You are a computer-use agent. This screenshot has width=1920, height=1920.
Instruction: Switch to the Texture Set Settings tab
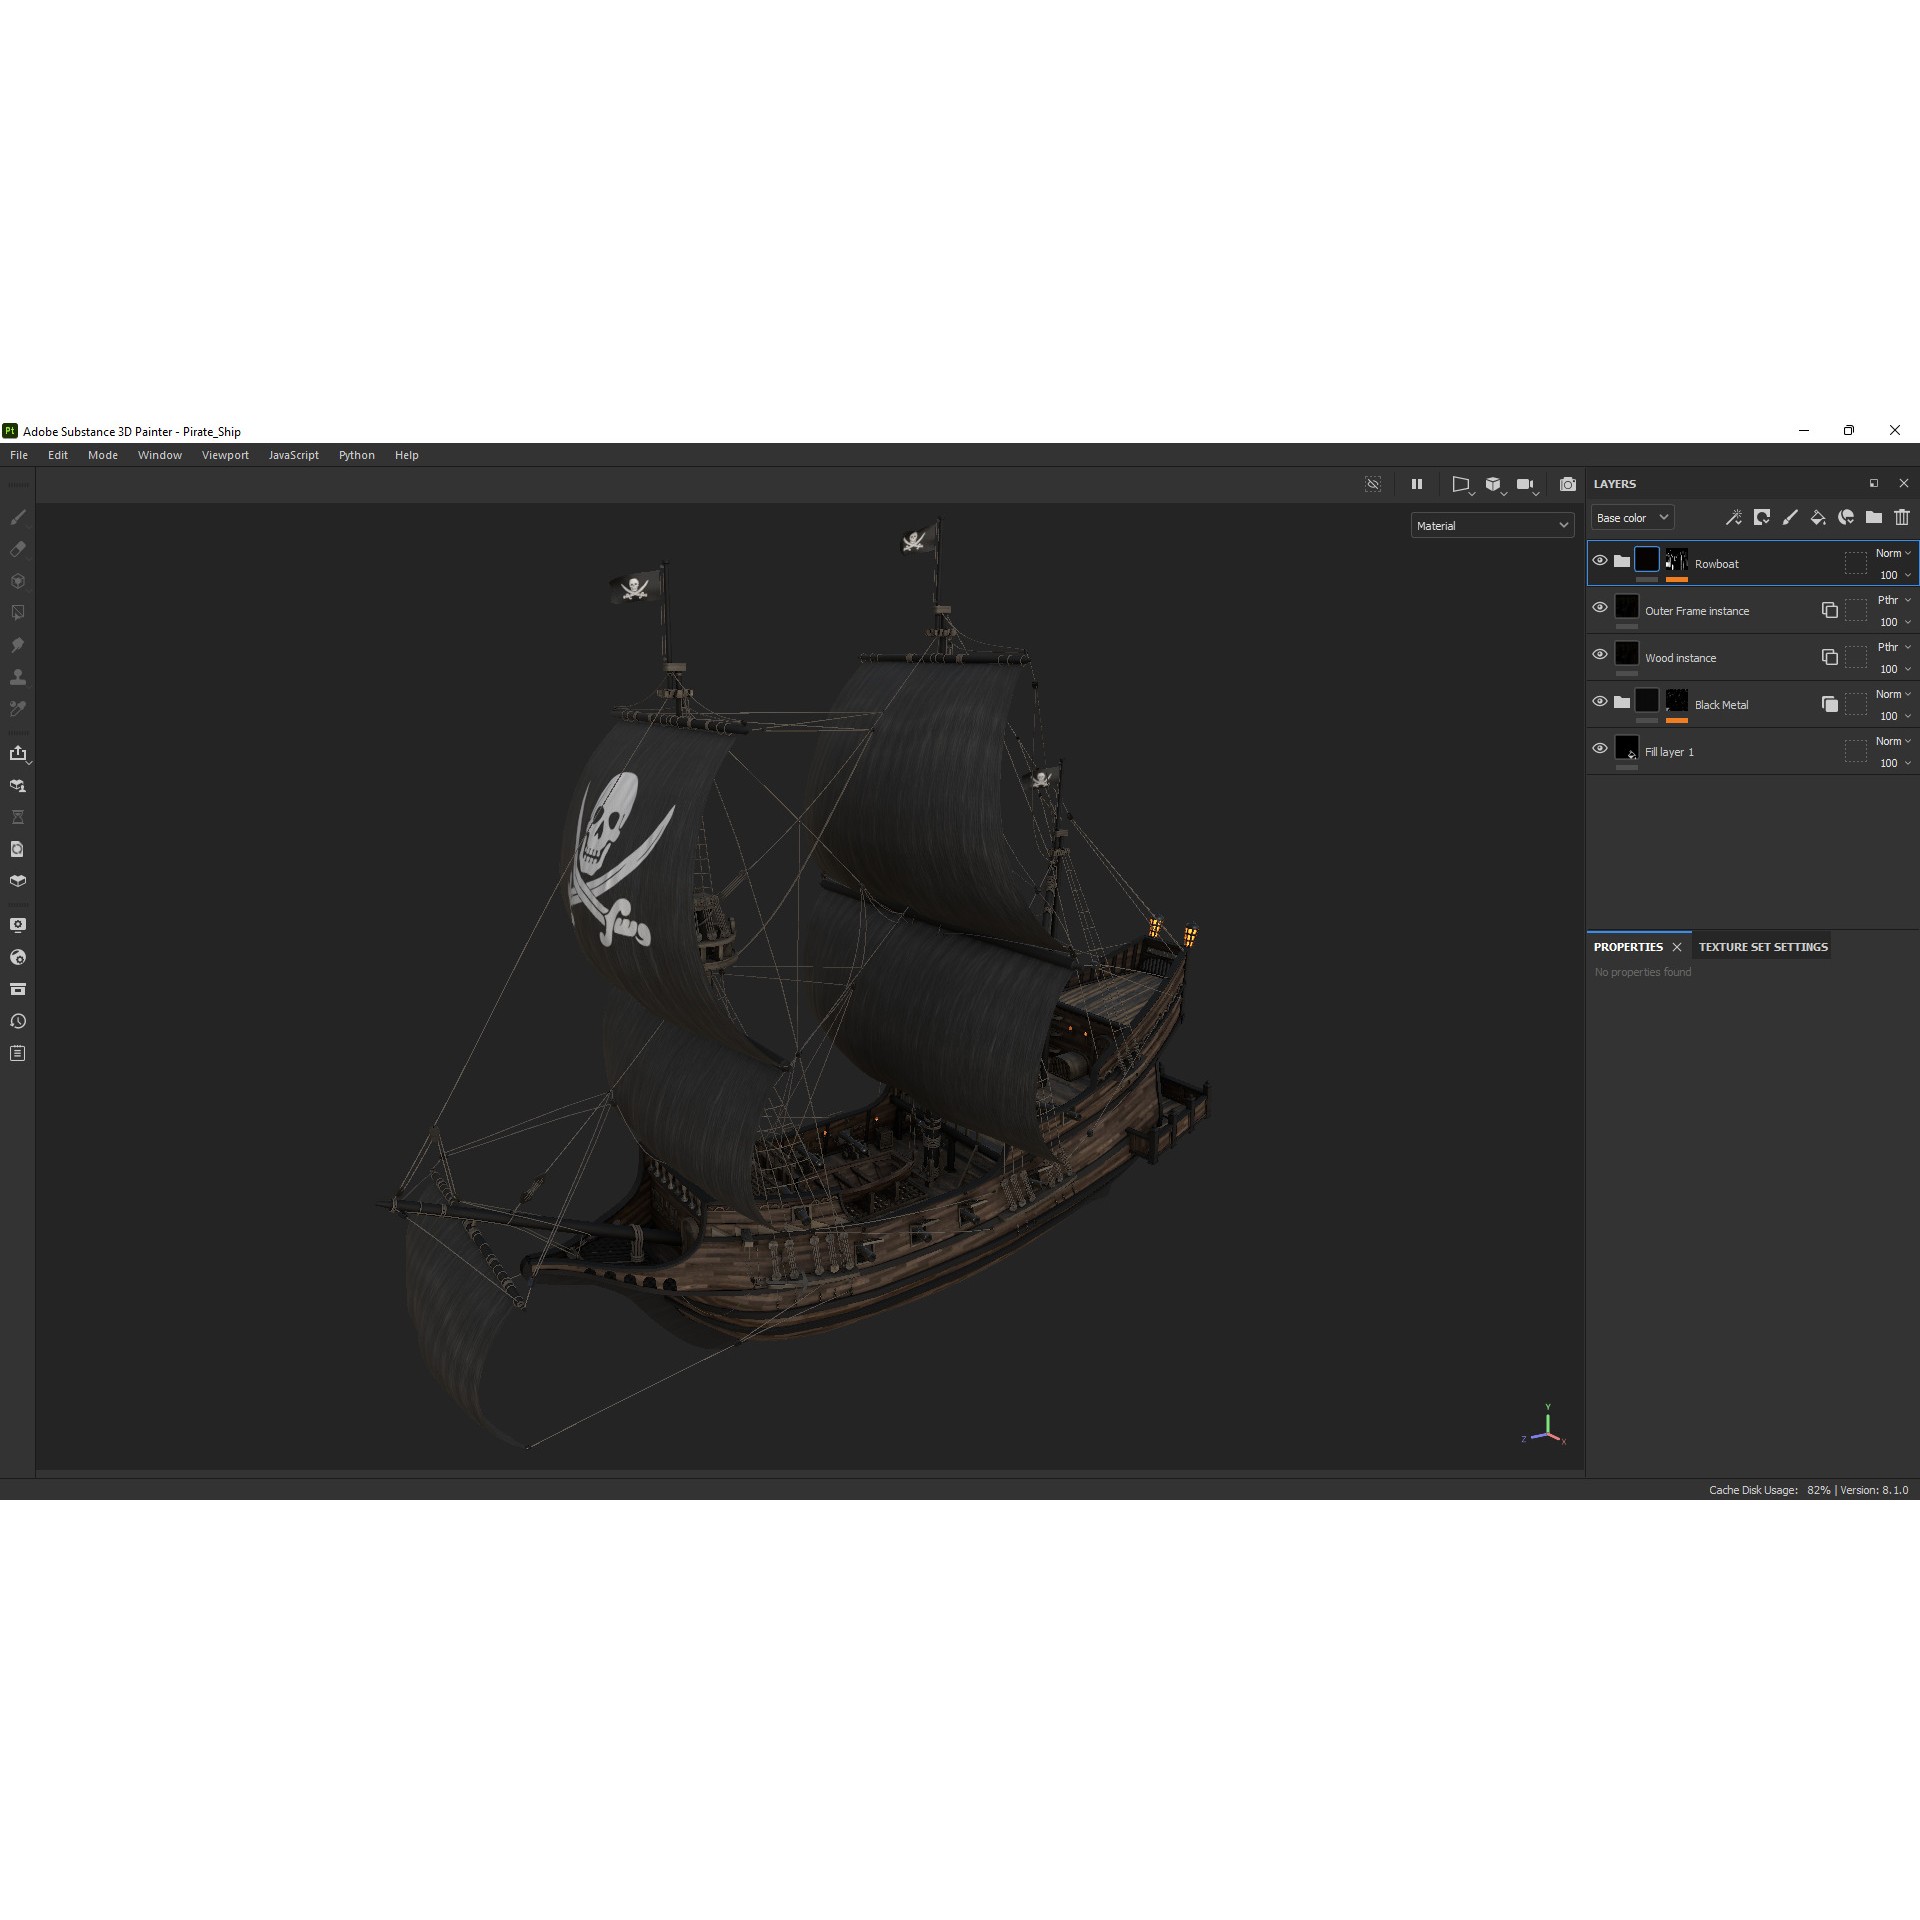(1762, 946)
